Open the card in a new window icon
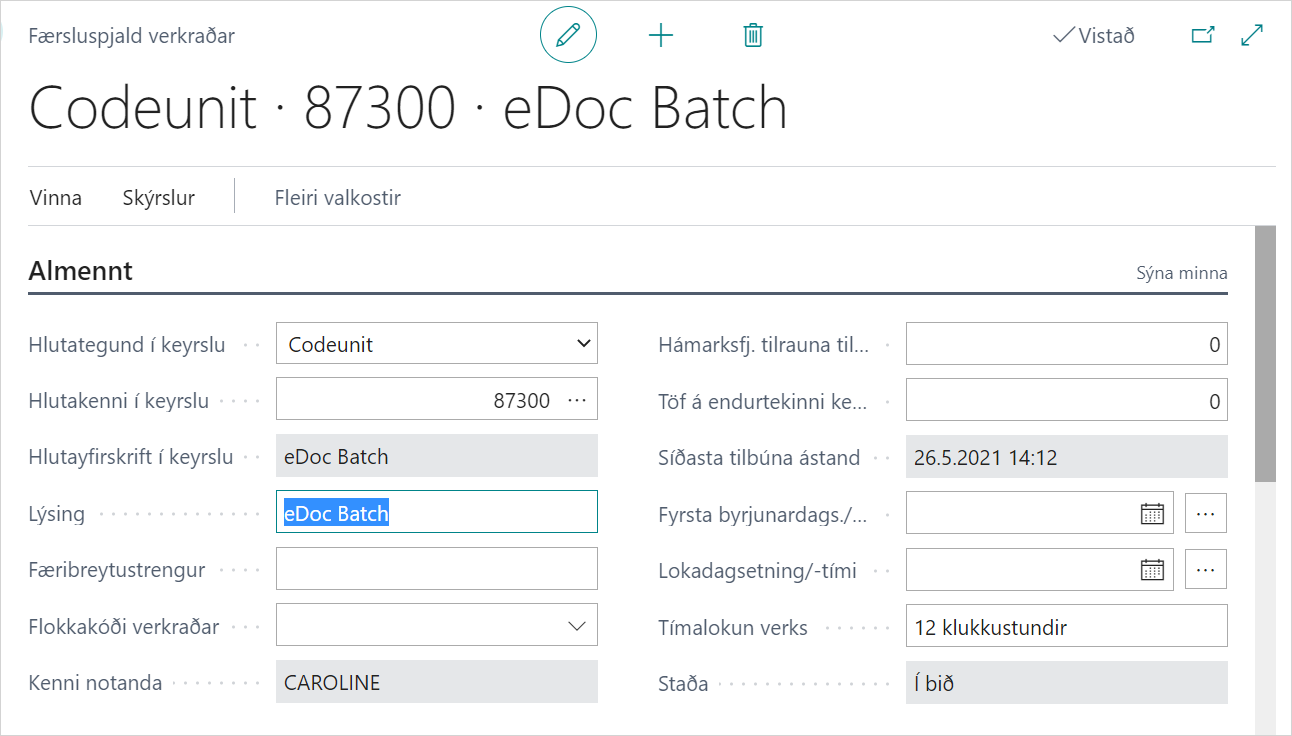Viewport: 1292px width, 736px height. coord(1203,35)
